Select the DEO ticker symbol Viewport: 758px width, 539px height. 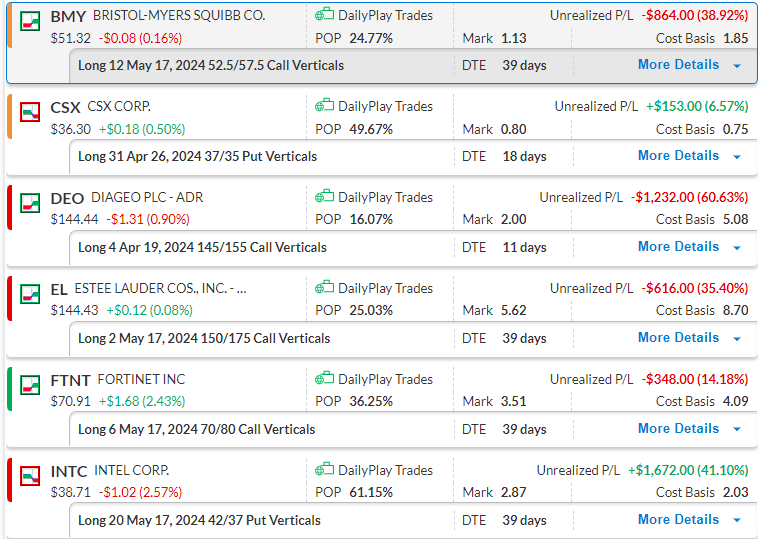coord(67,198)
